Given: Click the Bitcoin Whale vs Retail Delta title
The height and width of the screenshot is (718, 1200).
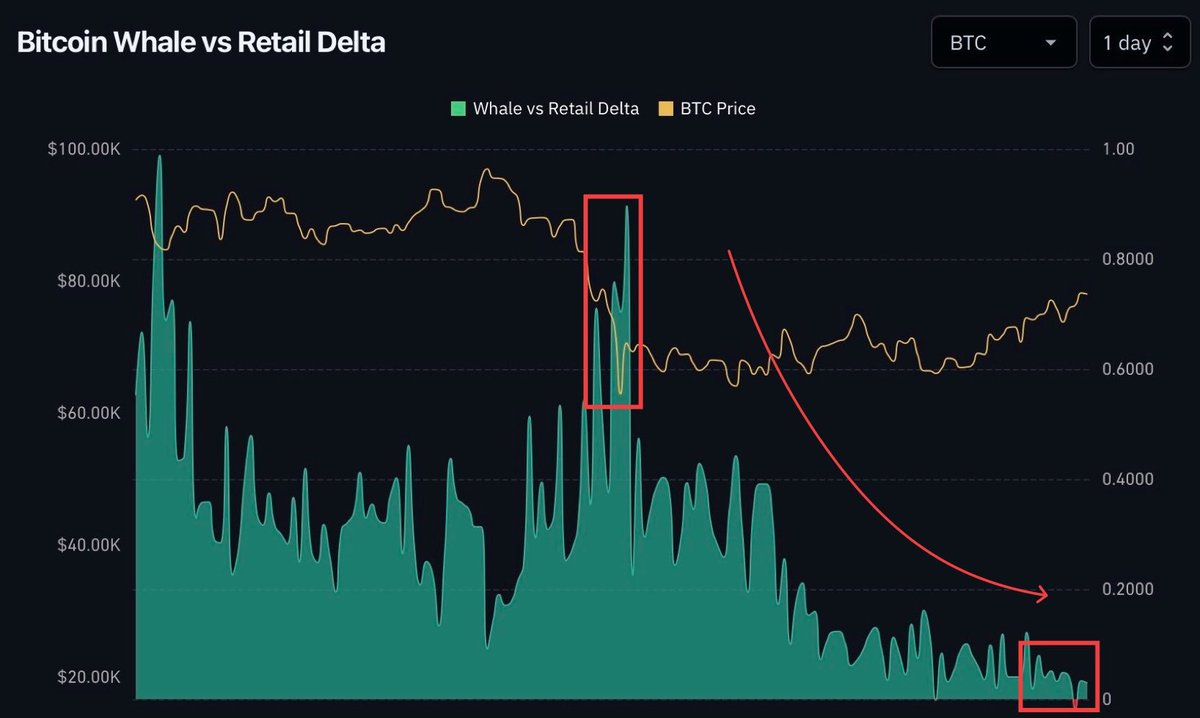Looking at the screenshot, I should tap(201, 42).
